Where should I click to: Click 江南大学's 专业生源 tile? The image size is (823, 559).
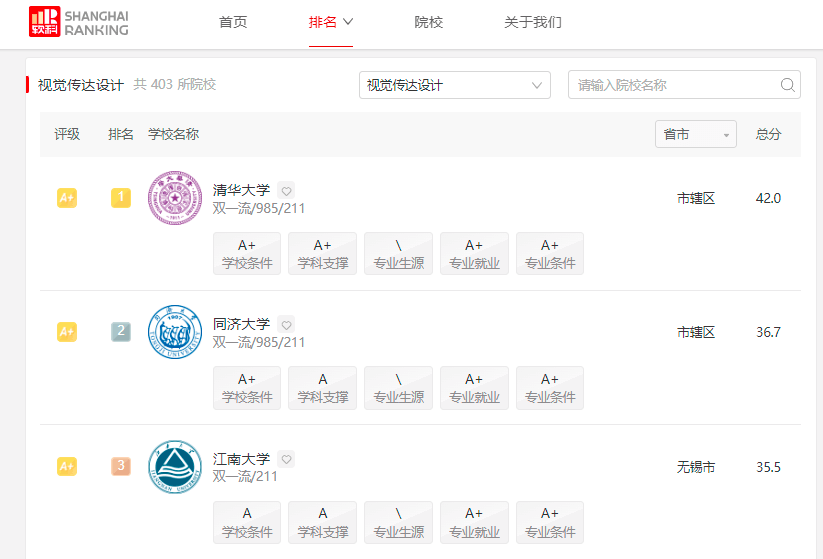click(398, 522)
